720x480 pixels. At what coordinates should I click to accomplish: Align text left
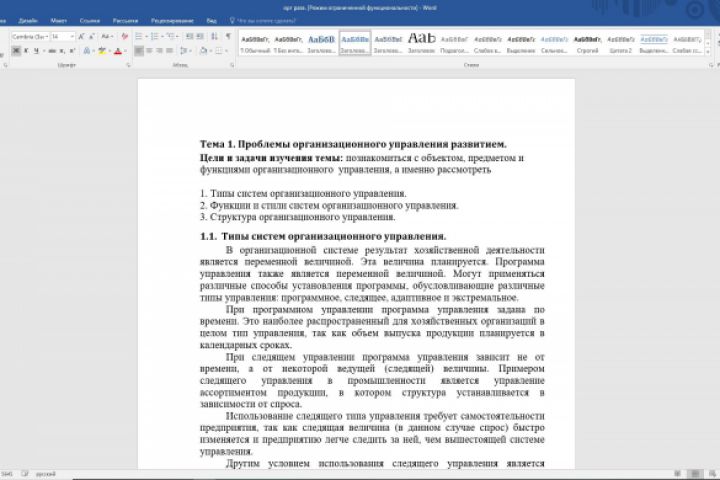click(x=139, y=51)
